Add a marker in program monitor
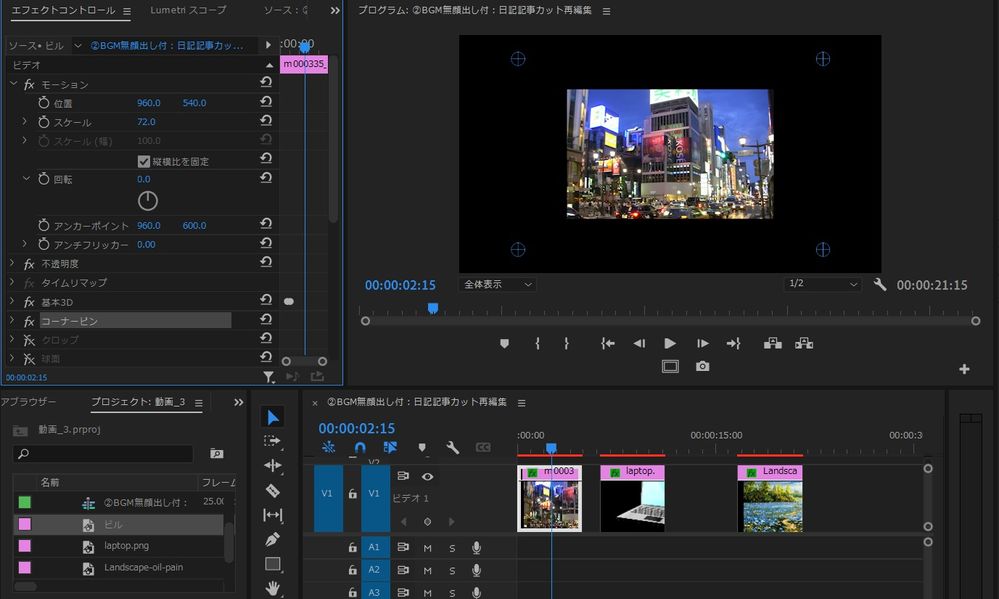 coord(504,343)
